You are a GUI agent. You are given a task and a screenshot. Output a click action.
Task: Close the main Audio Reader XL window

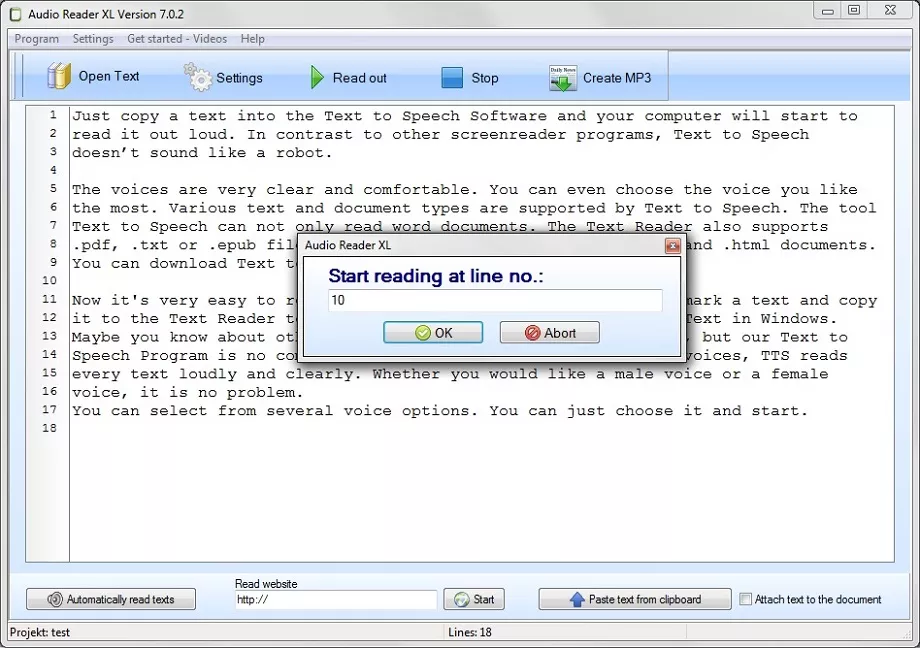pos(890,11)
